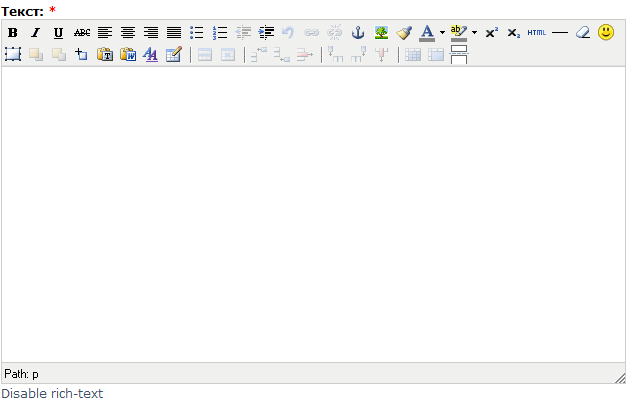This screenshot has height=407, width=632.
Task: Insert a numbered list
Action: (220, 32)
